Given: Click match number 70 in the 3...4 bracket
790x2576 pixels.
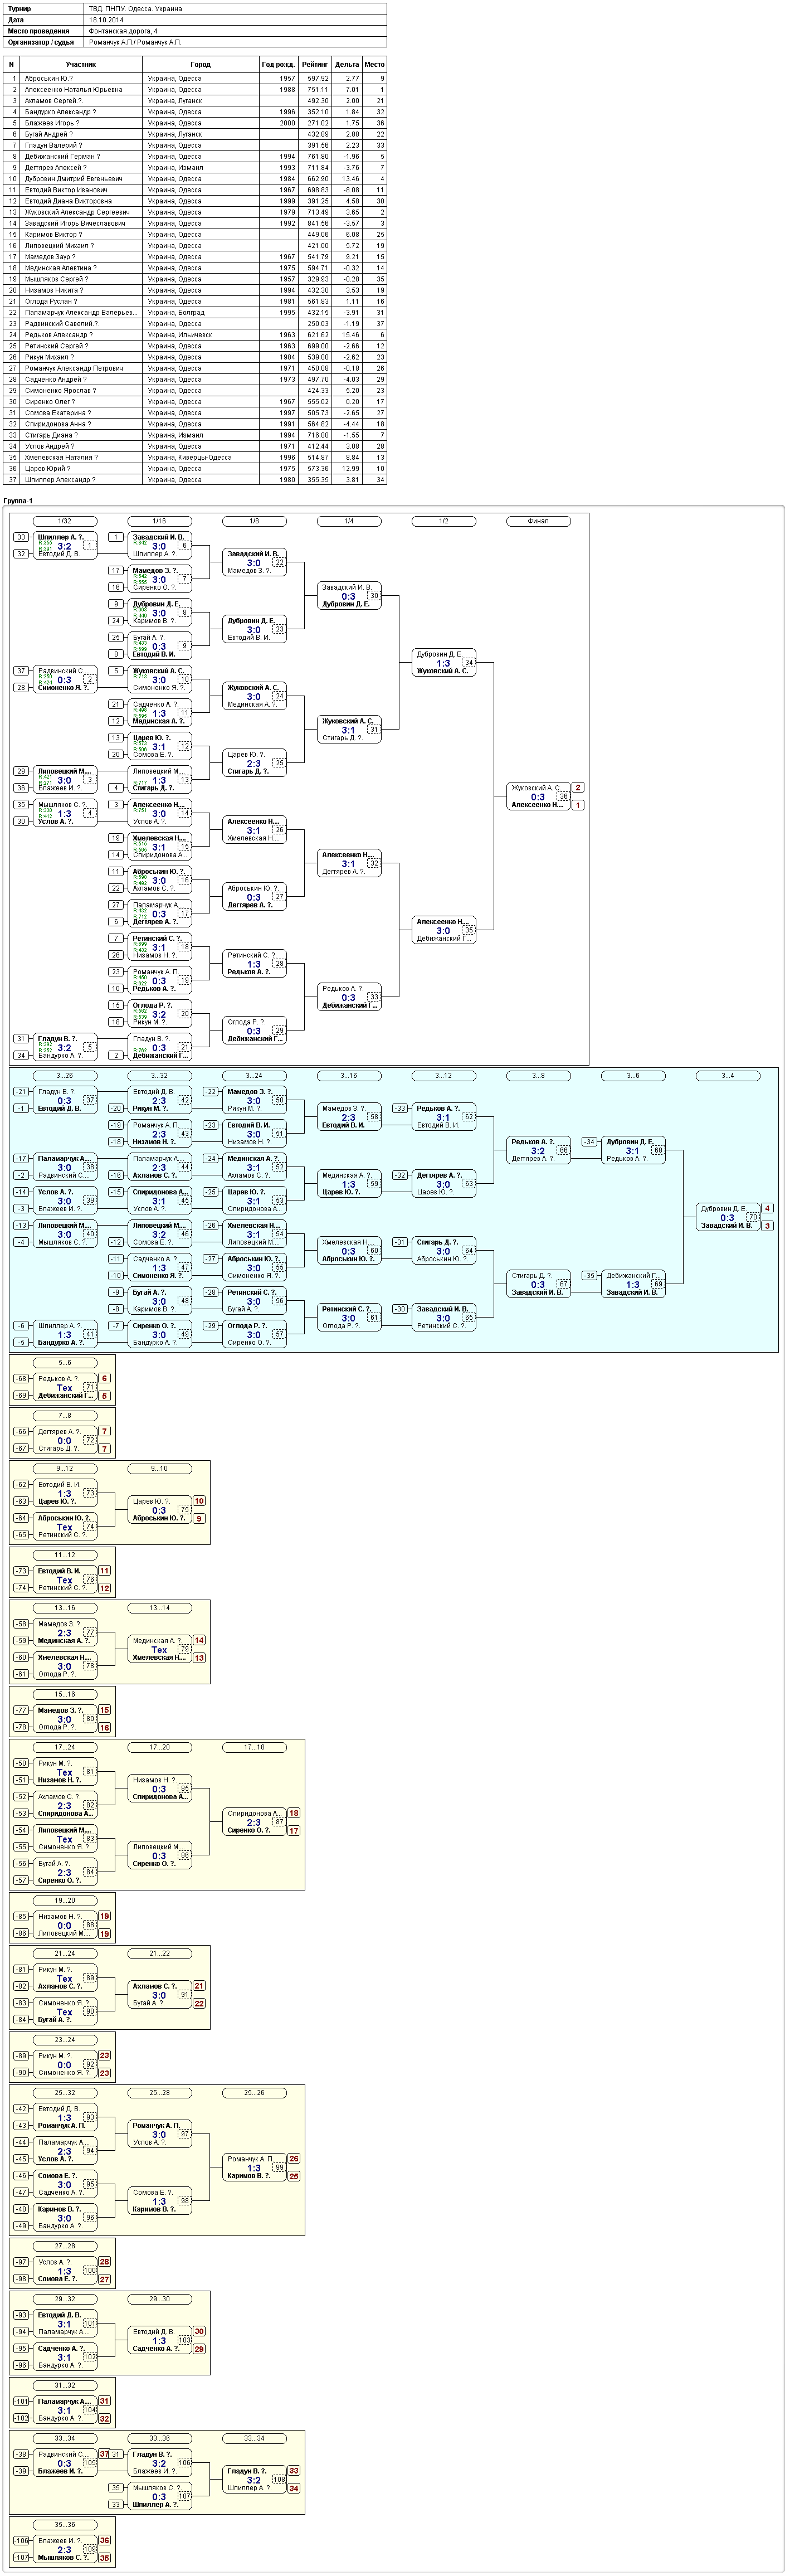Looking at the screenshot, I should point(753,1217).
